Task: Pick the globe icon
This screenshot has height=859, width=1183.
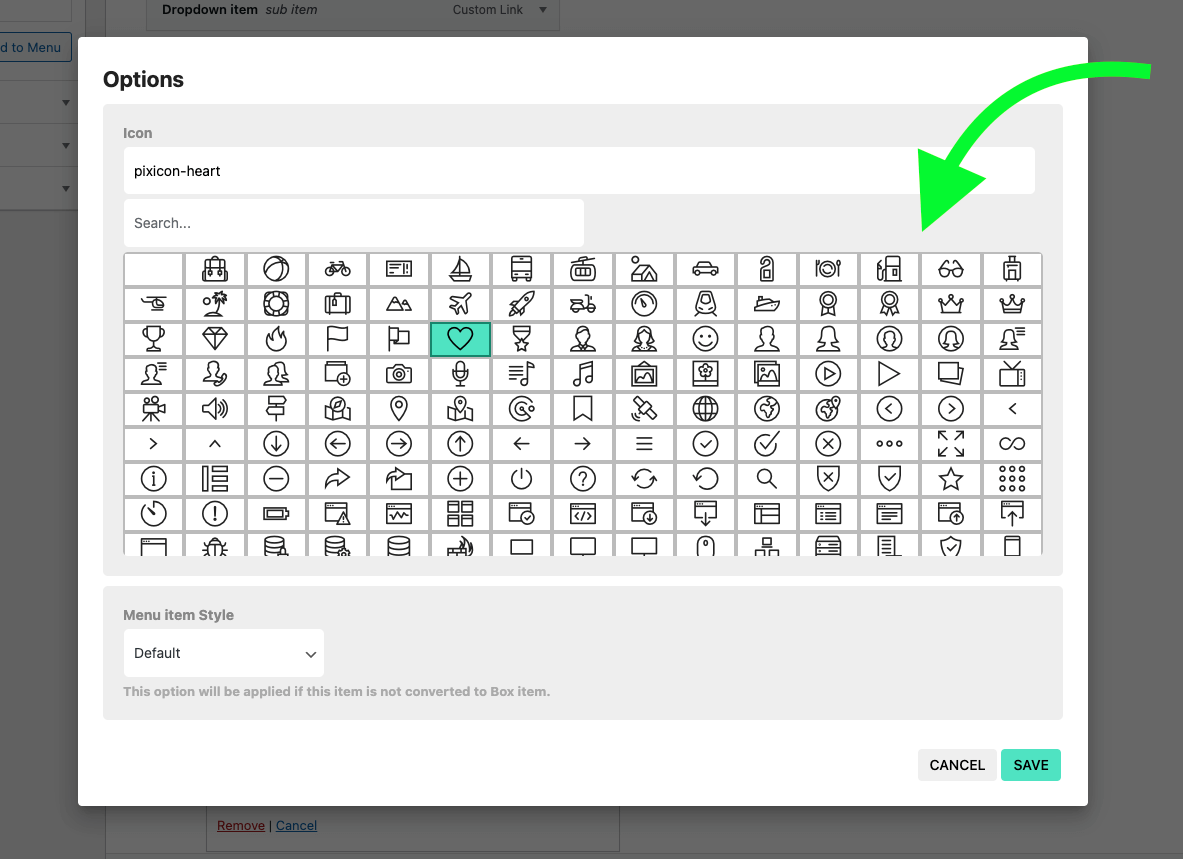Action: 705,409
